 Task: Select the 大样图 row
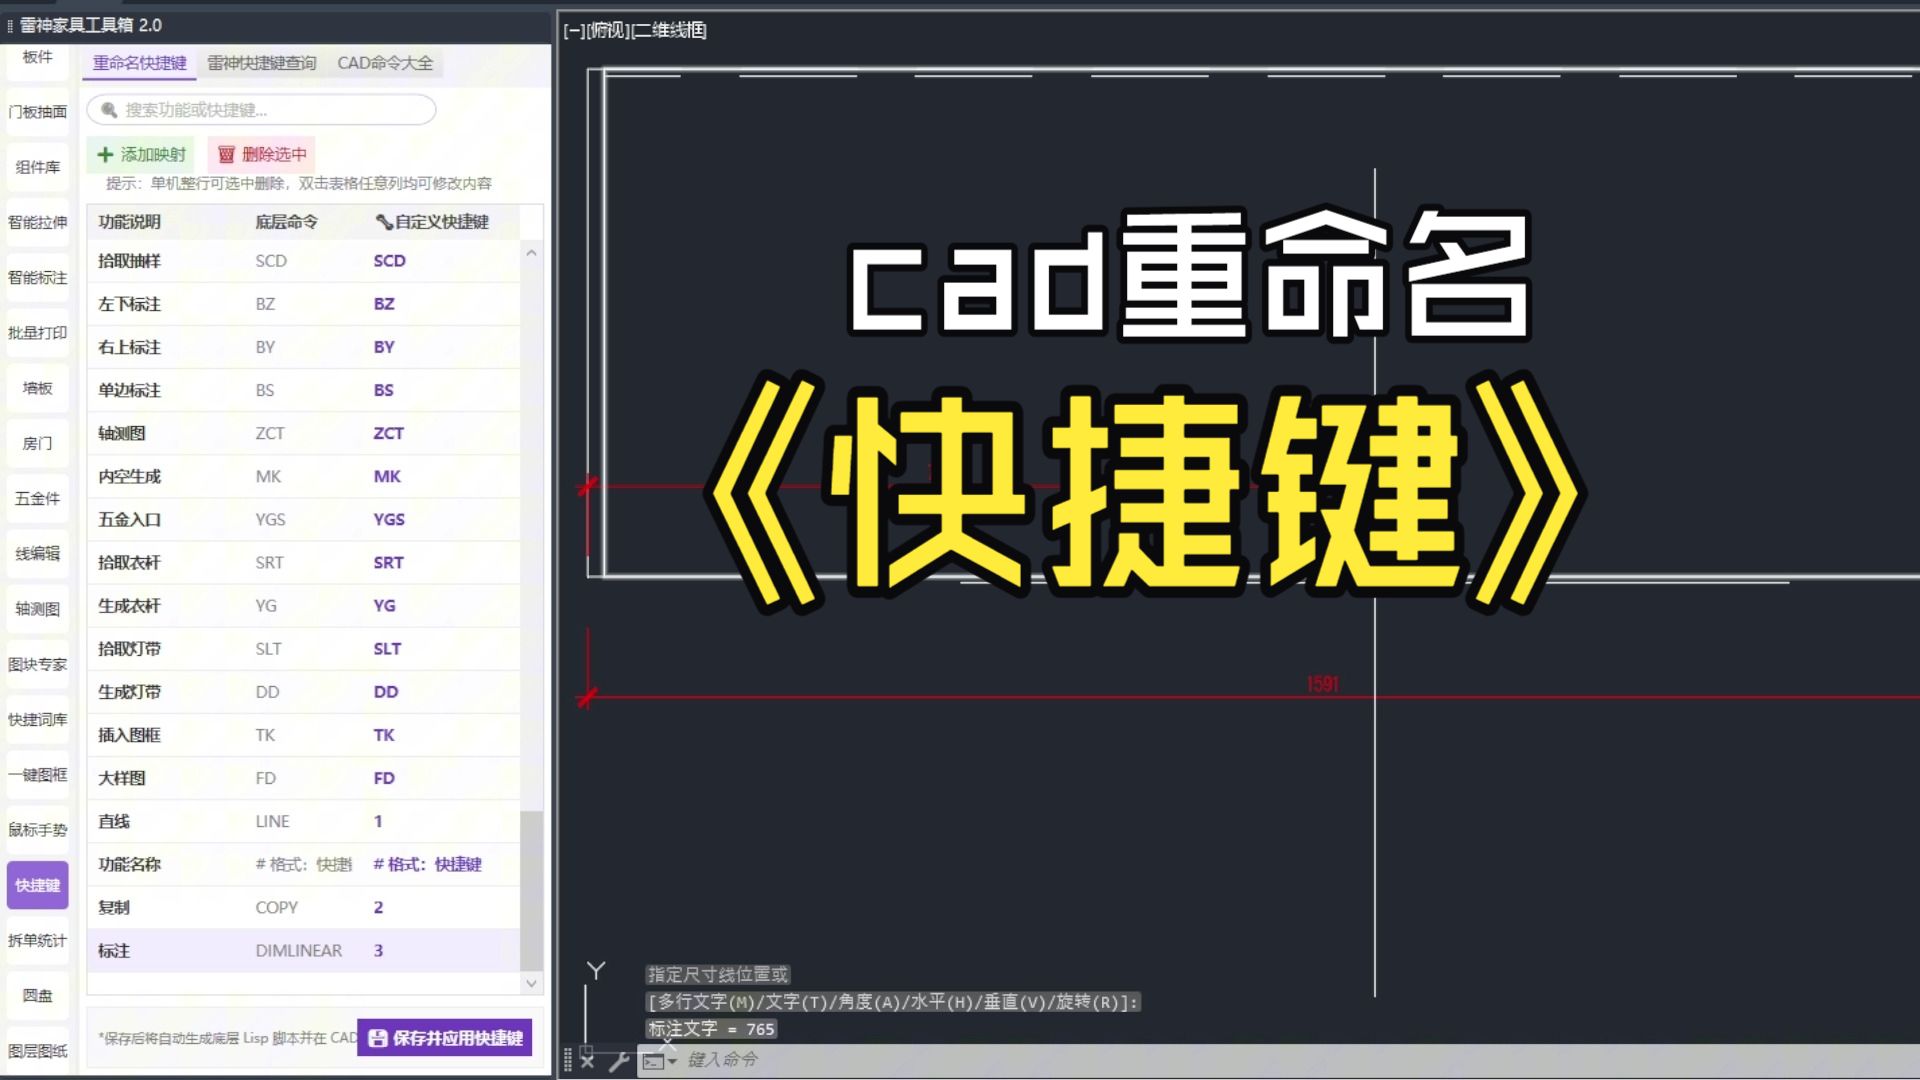coord(303,778)
